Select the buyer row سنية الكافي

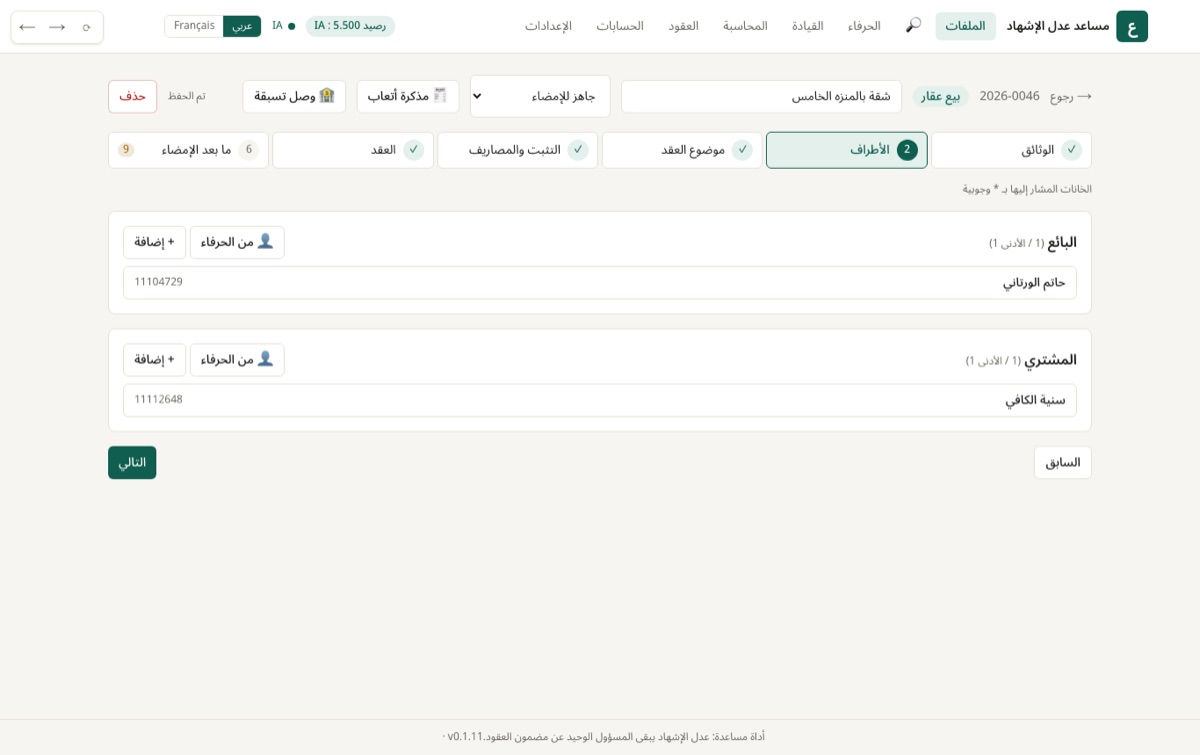click(x=600, y=400)
